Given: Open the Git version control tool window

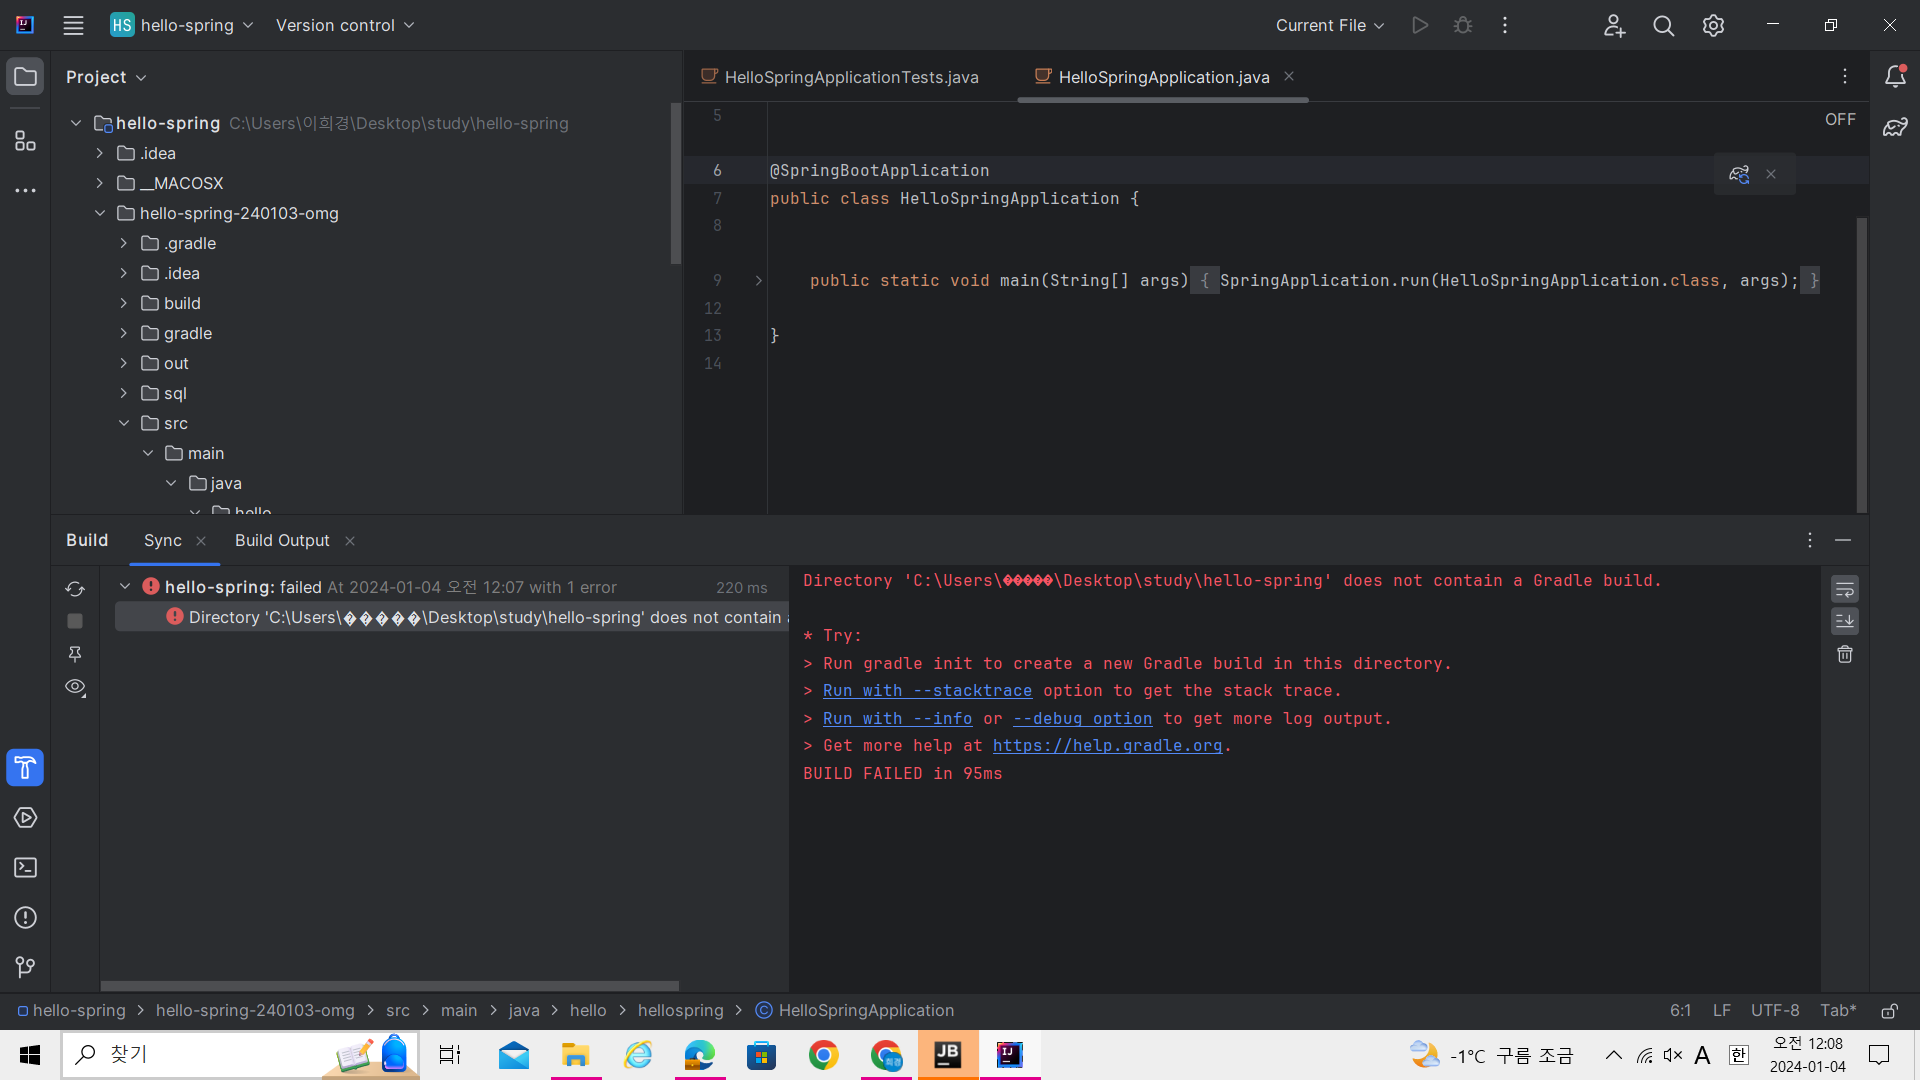Looking at the screenshot, I should 26,967.
